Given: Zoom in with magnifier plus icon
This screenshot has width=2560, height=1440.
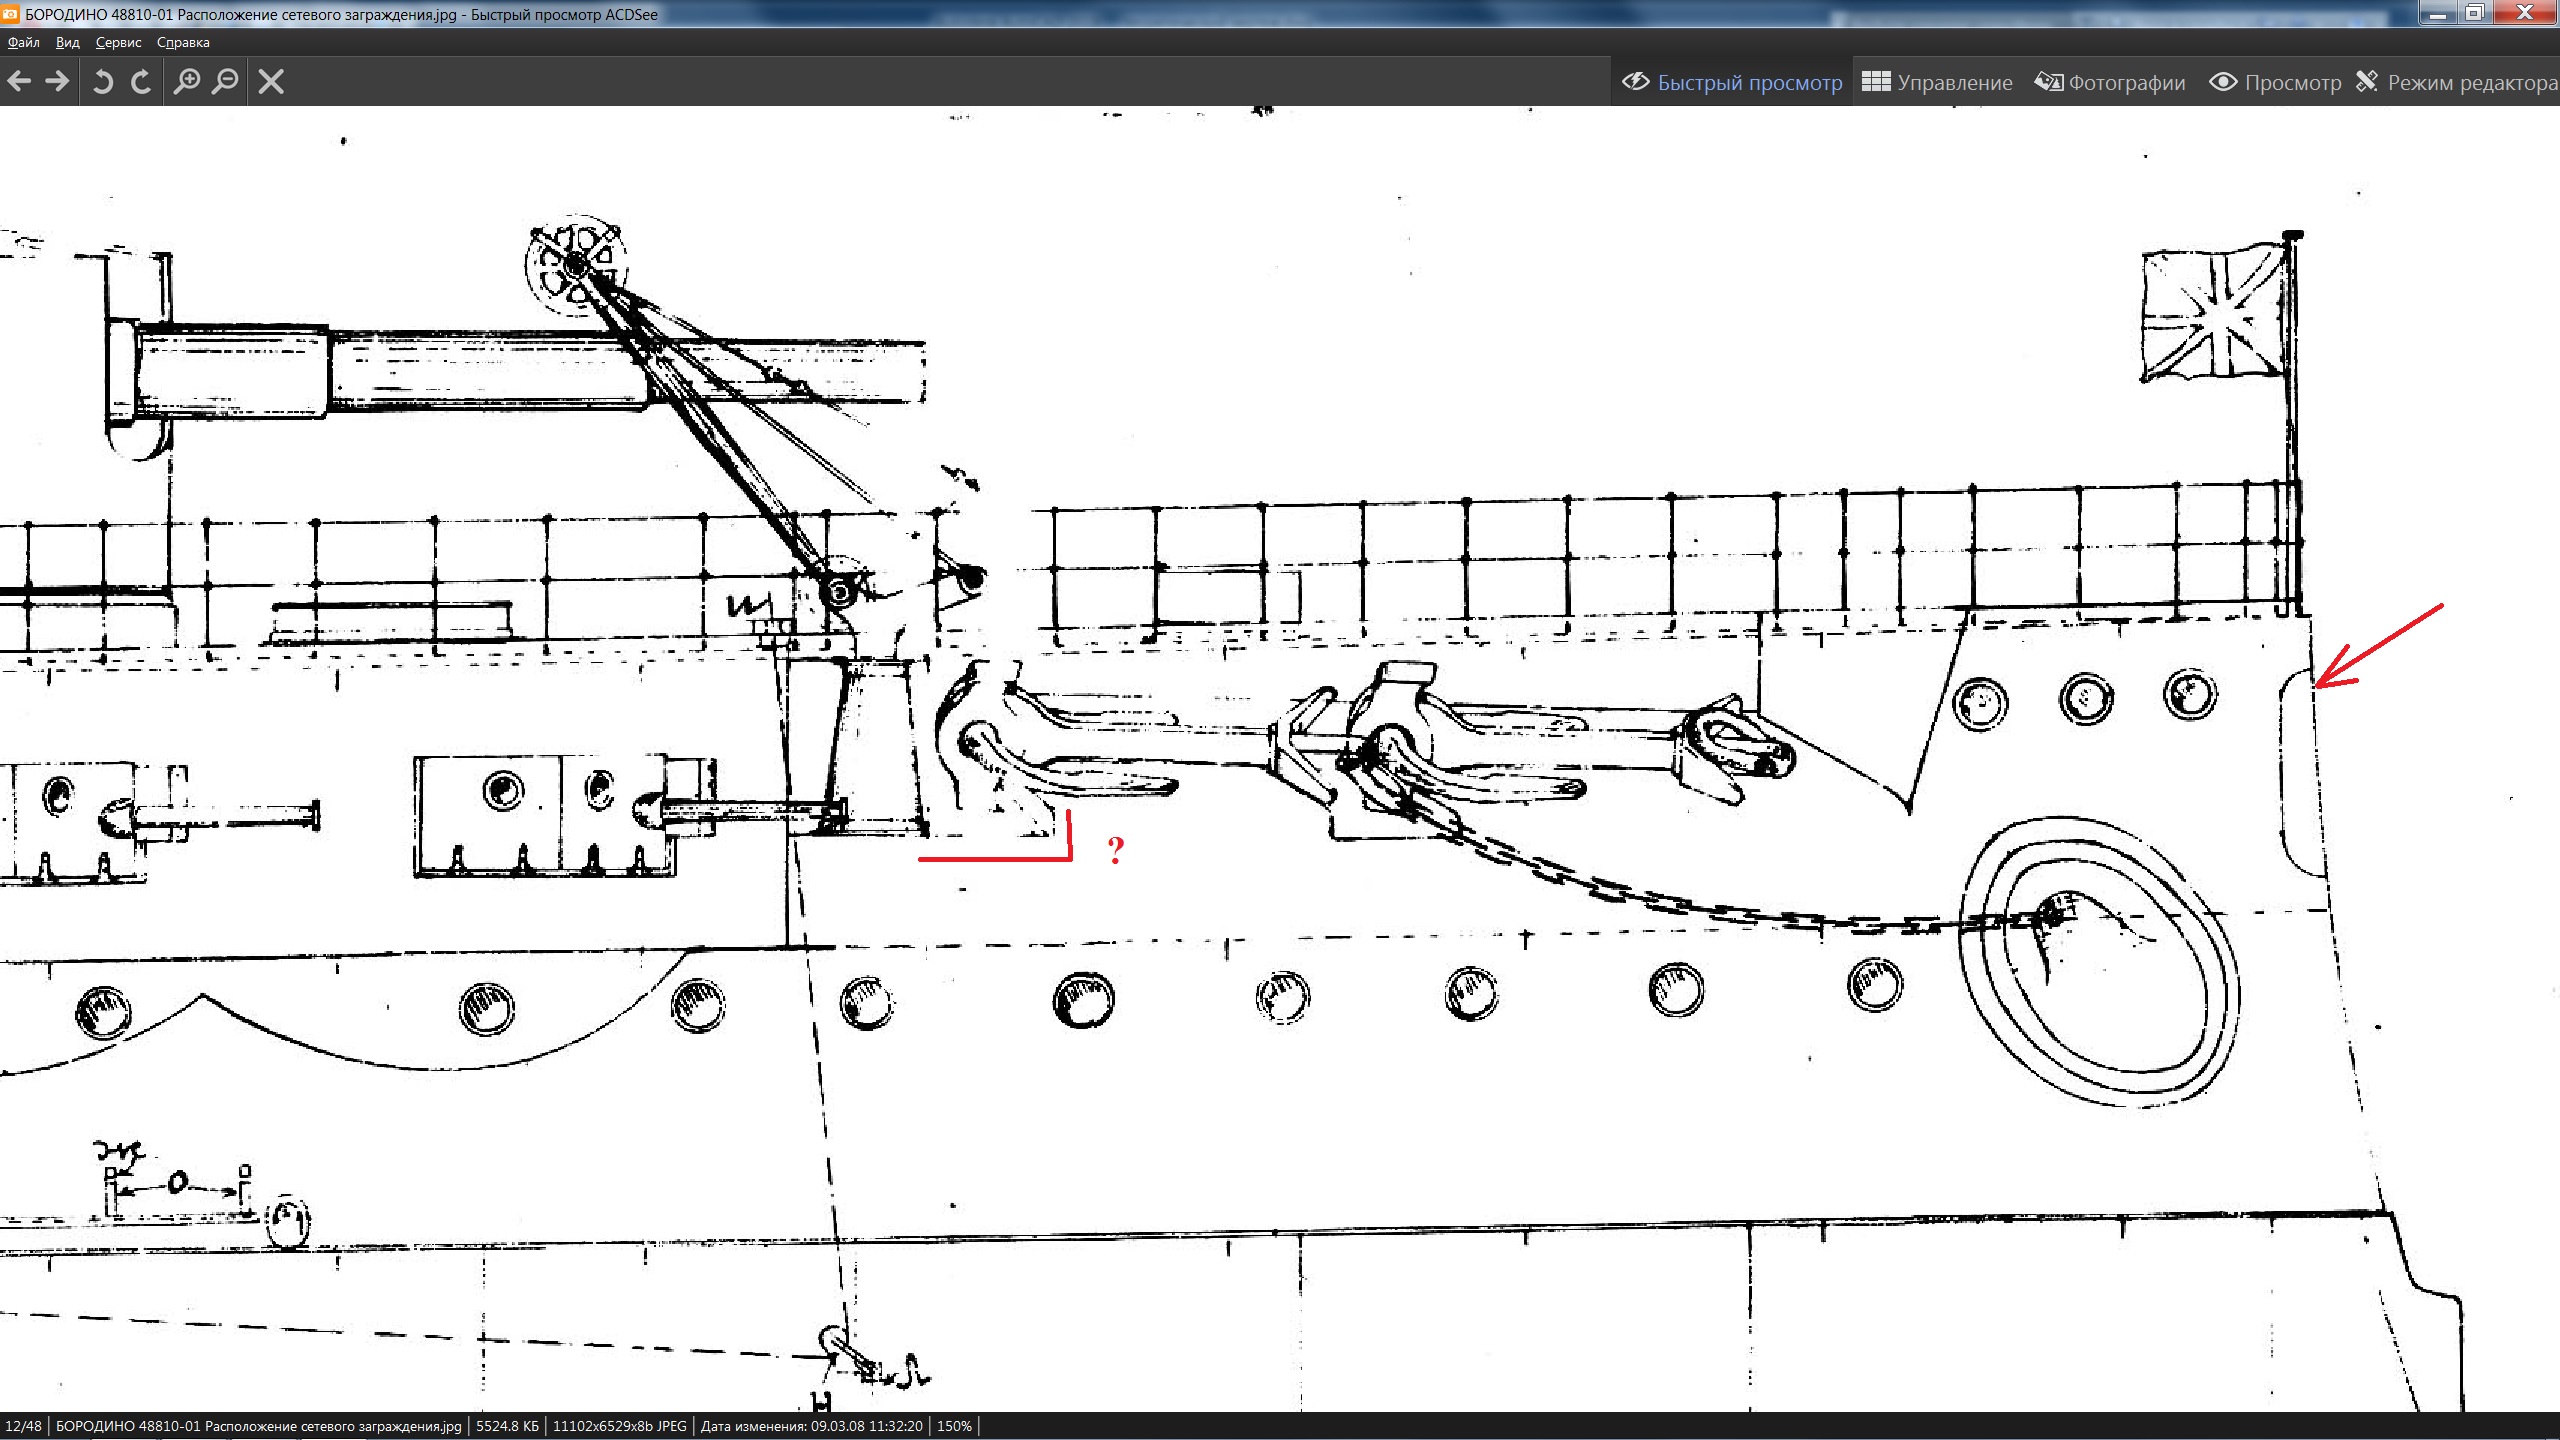Looking at the screenshot, I should [x=186, y=81].
